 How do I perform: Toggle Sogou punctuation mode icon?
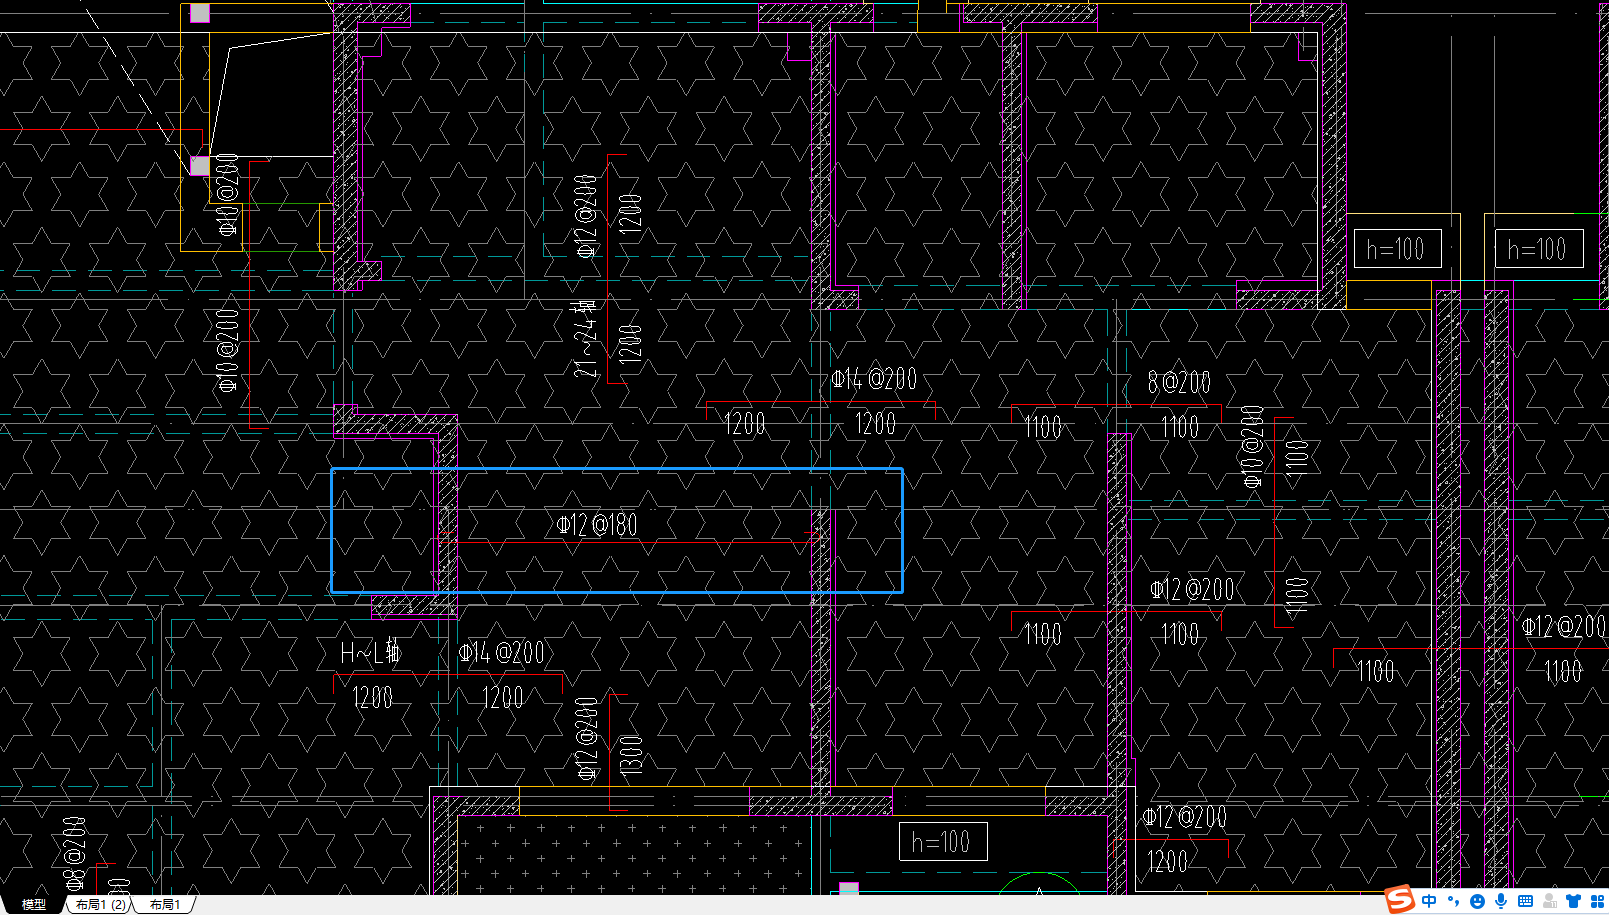tap(1453, 901)
